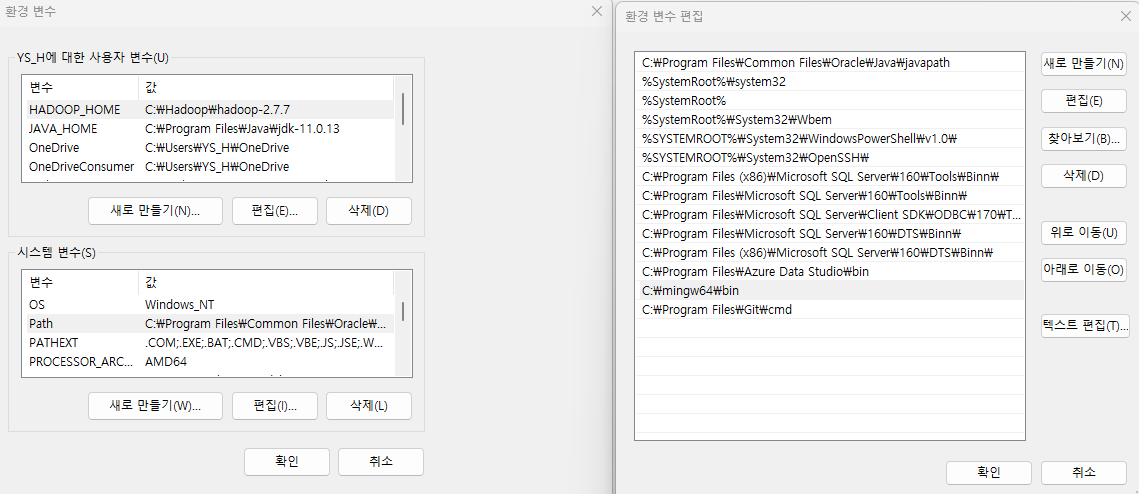Select the Azure Data Studio\bin entry
Screen dimensions: 1139x494
coord(830,272)
